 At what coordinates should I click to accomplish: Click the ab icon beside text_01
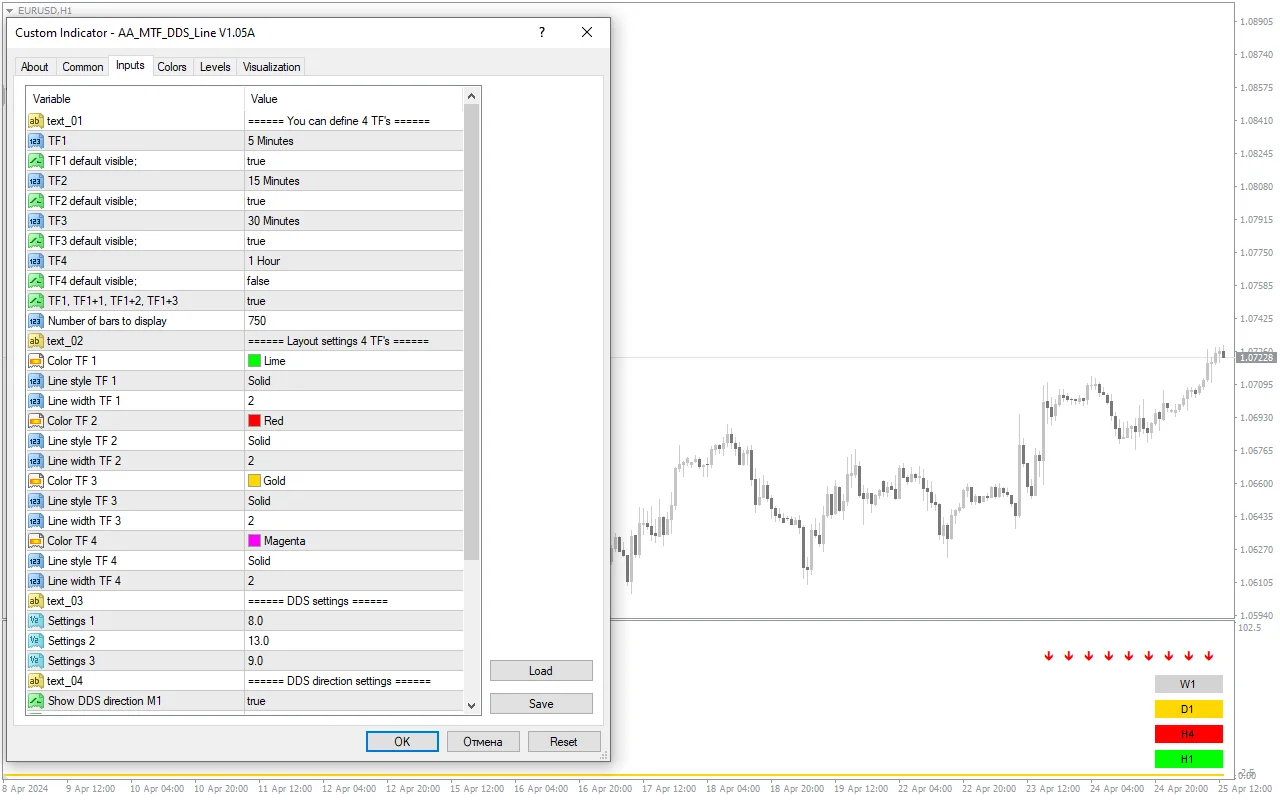[x=34, y=120]
